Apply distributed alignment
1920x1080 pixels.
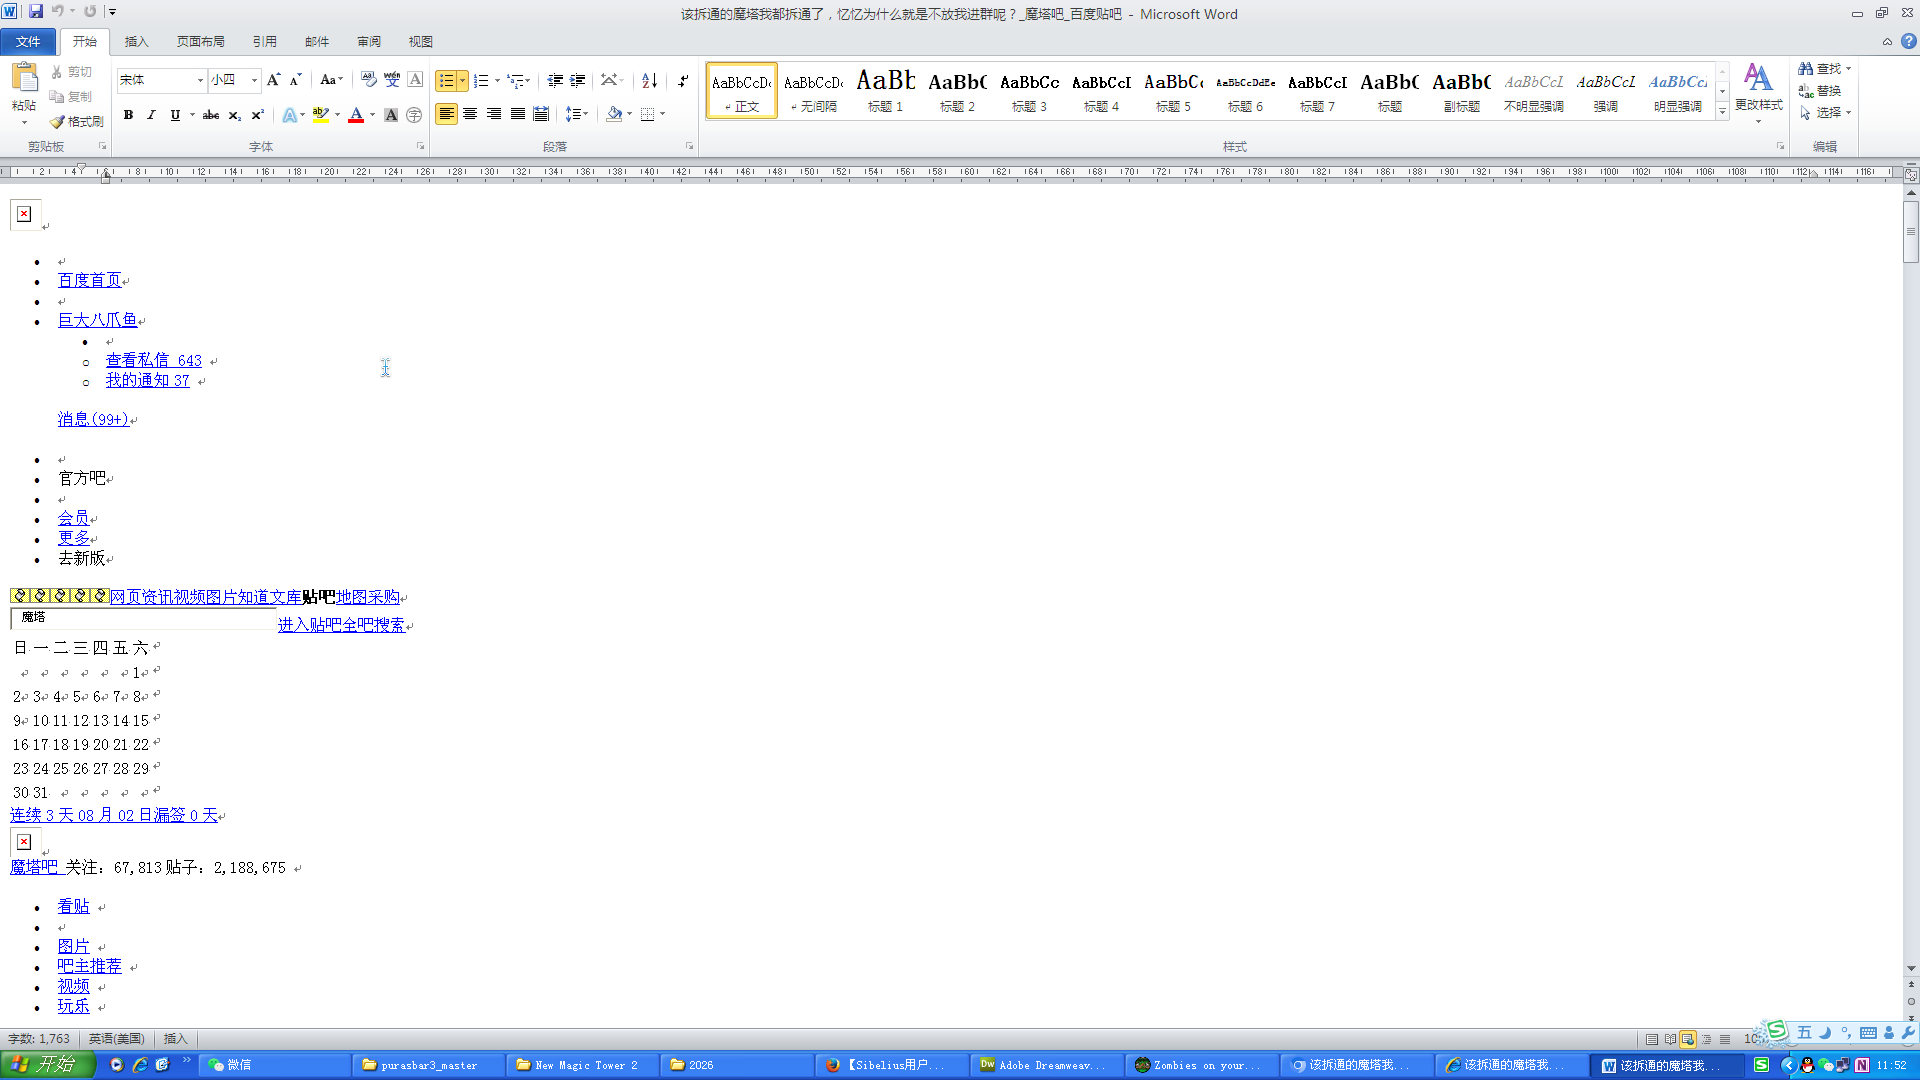coord(541,114)
